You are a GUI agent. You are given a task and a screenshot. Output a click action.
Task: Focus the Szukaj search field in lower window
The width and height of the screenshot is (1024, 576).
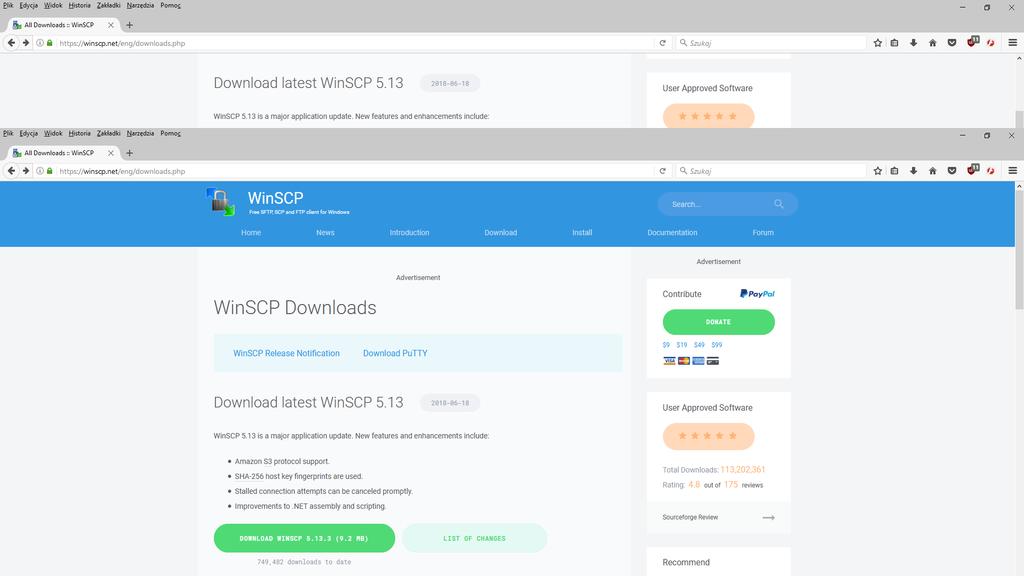click(x=771, y=171)
